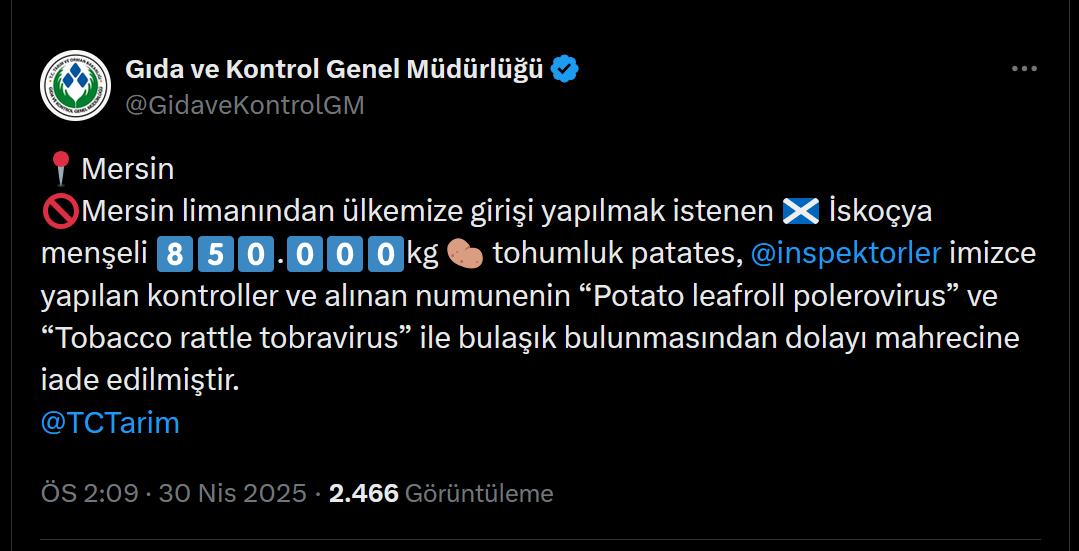The height and width of the screenshot is (551, 1079).
Task: Click the blue verified badge icon
Action: tap(566, 70)
